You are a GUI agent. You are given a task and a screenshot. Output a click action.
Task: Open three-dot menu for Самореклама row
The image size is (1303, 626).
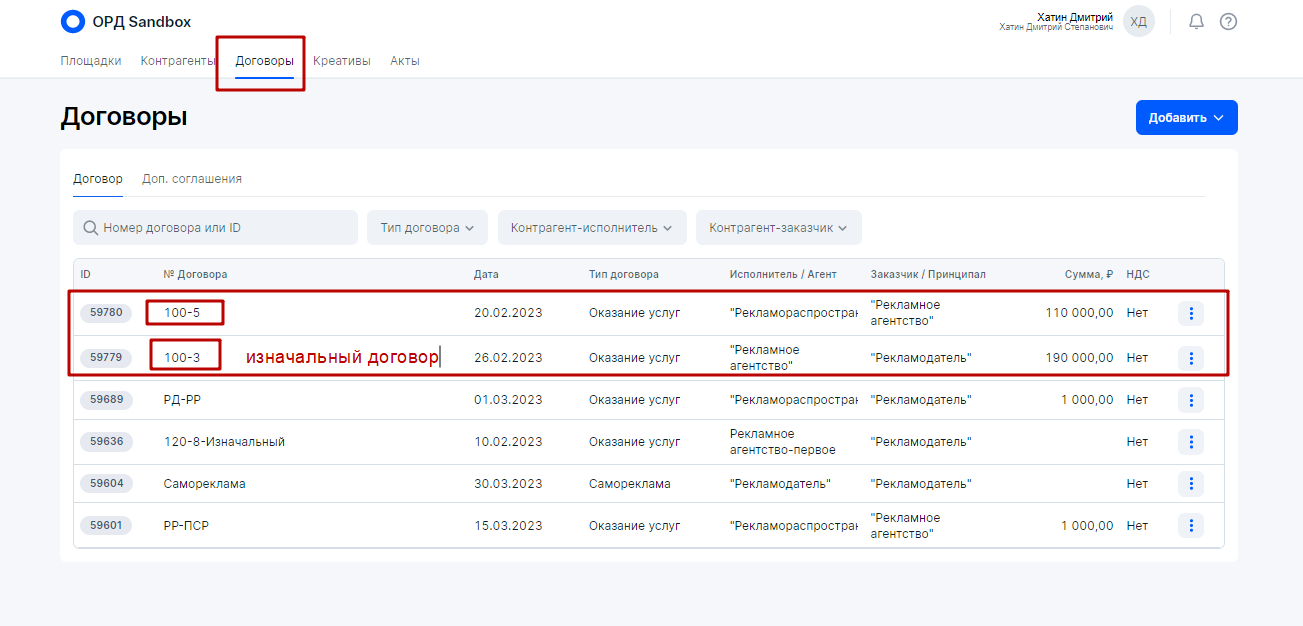click(1190, 484)
